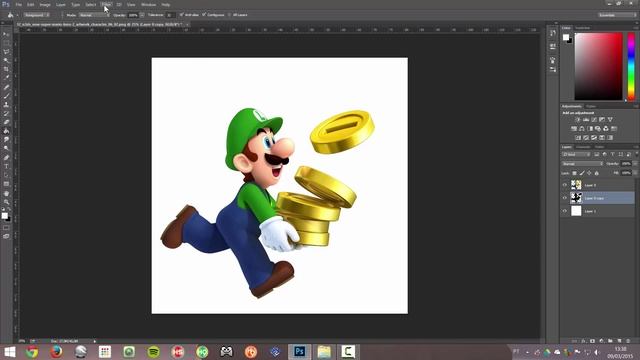Screen dimensions: 640x360
Task: Click the Tolerance input field
Action: click(x=170, y=15)
